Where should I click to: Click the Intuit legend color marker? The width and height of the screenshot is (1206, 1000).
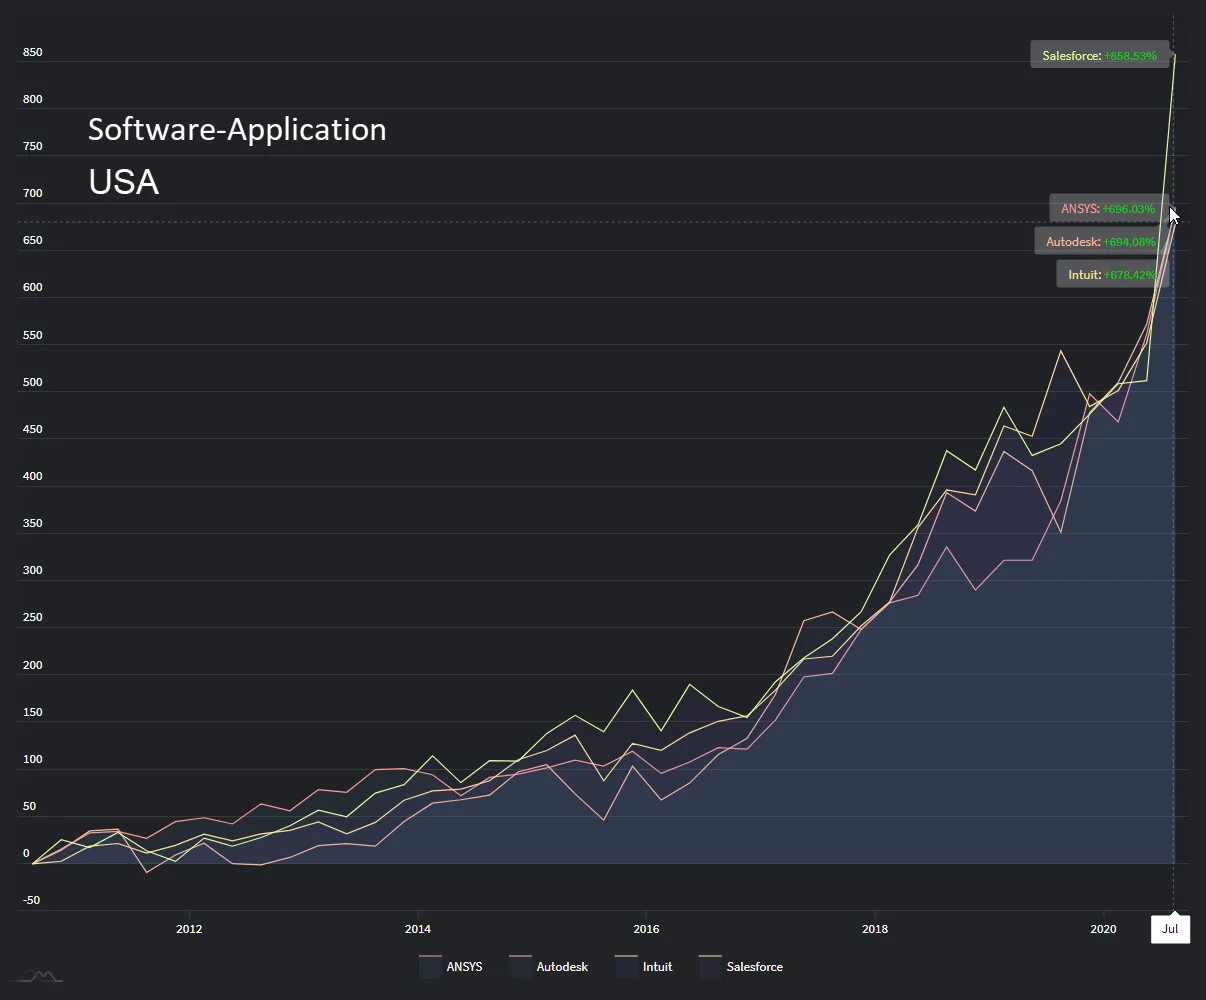626,967
